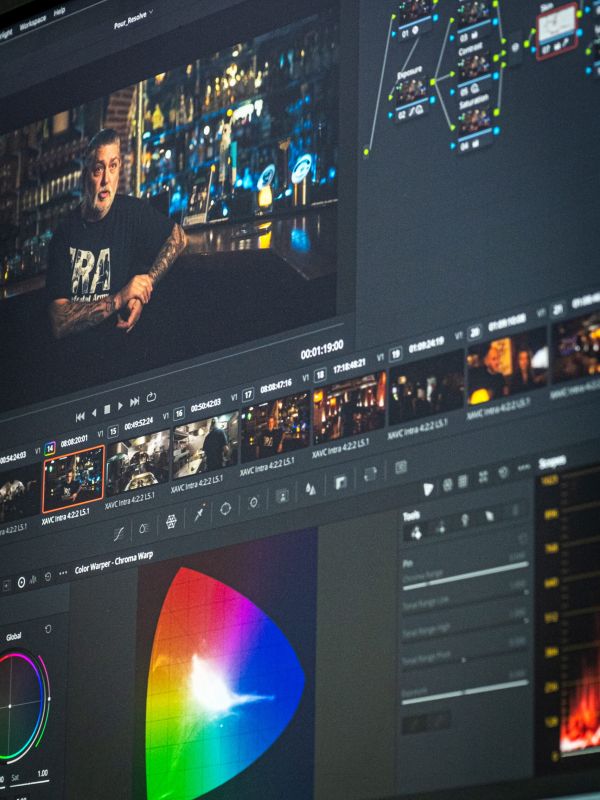This screenshot has height=800, width=600.
Task: Open the Qualifier eyedropper palette
Action: (x=199, y=514)
